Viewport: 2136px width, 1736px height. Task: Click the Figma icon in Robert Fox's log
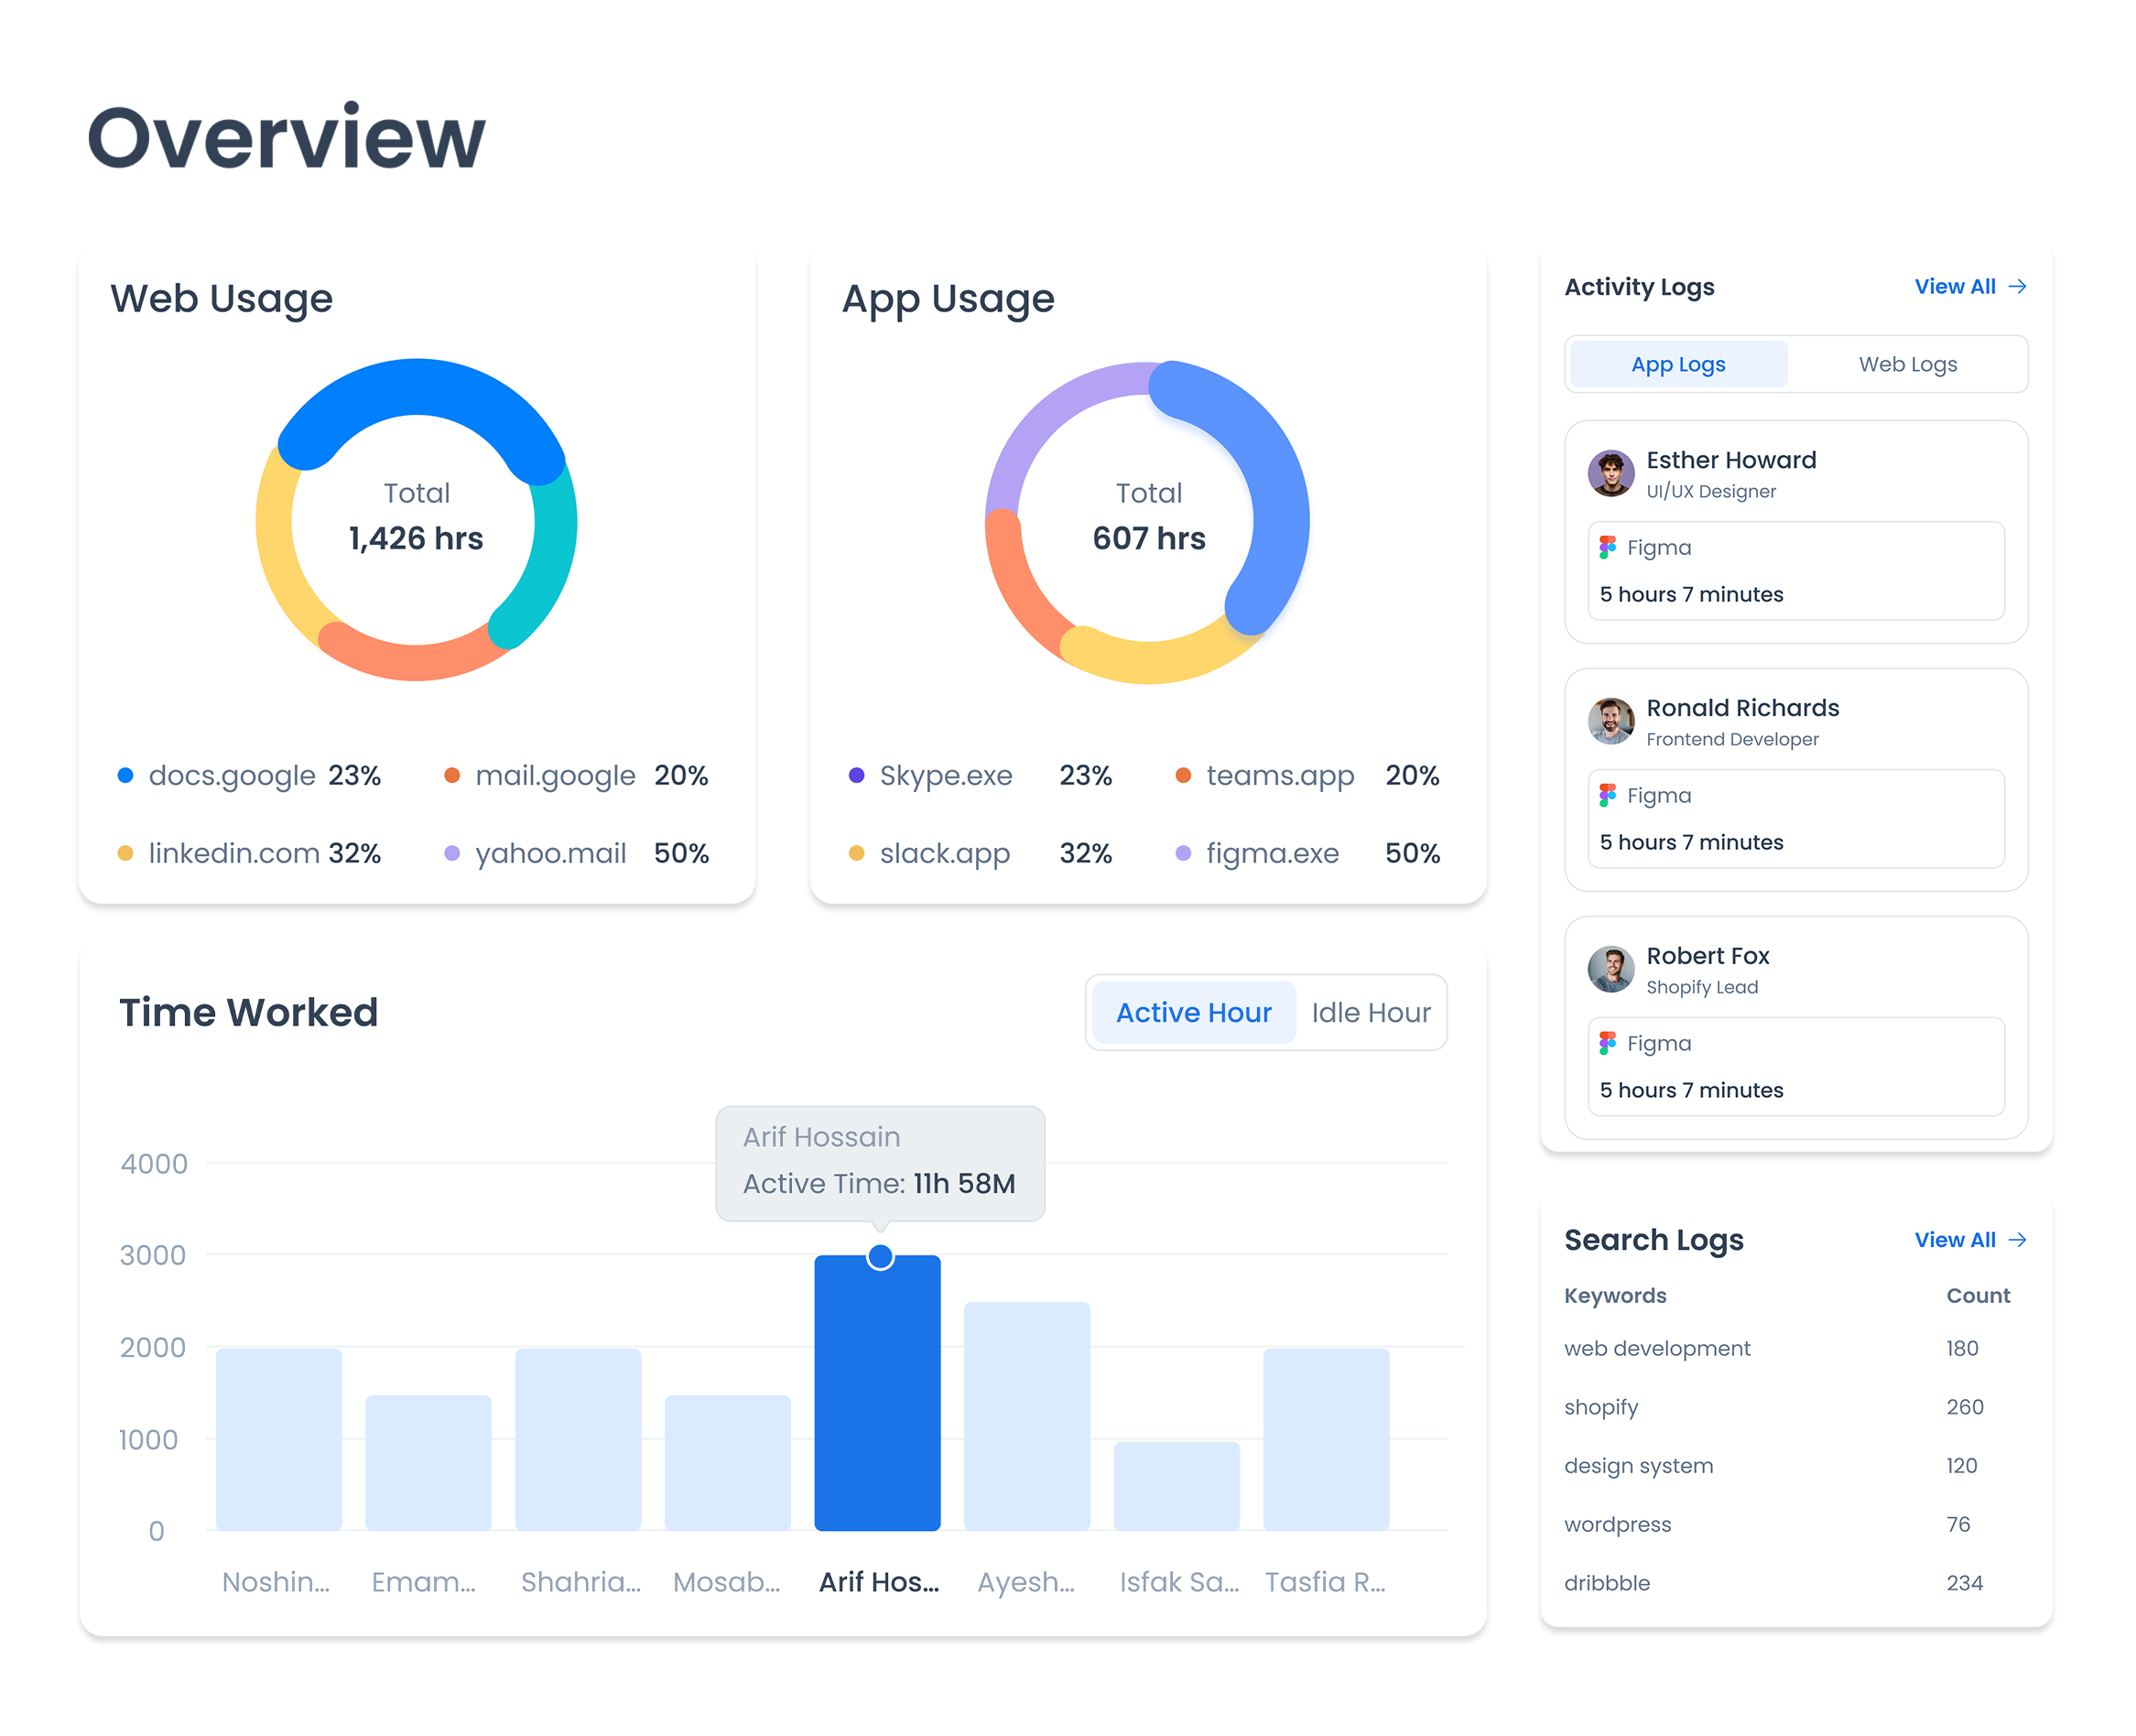pos(1607,1043)
